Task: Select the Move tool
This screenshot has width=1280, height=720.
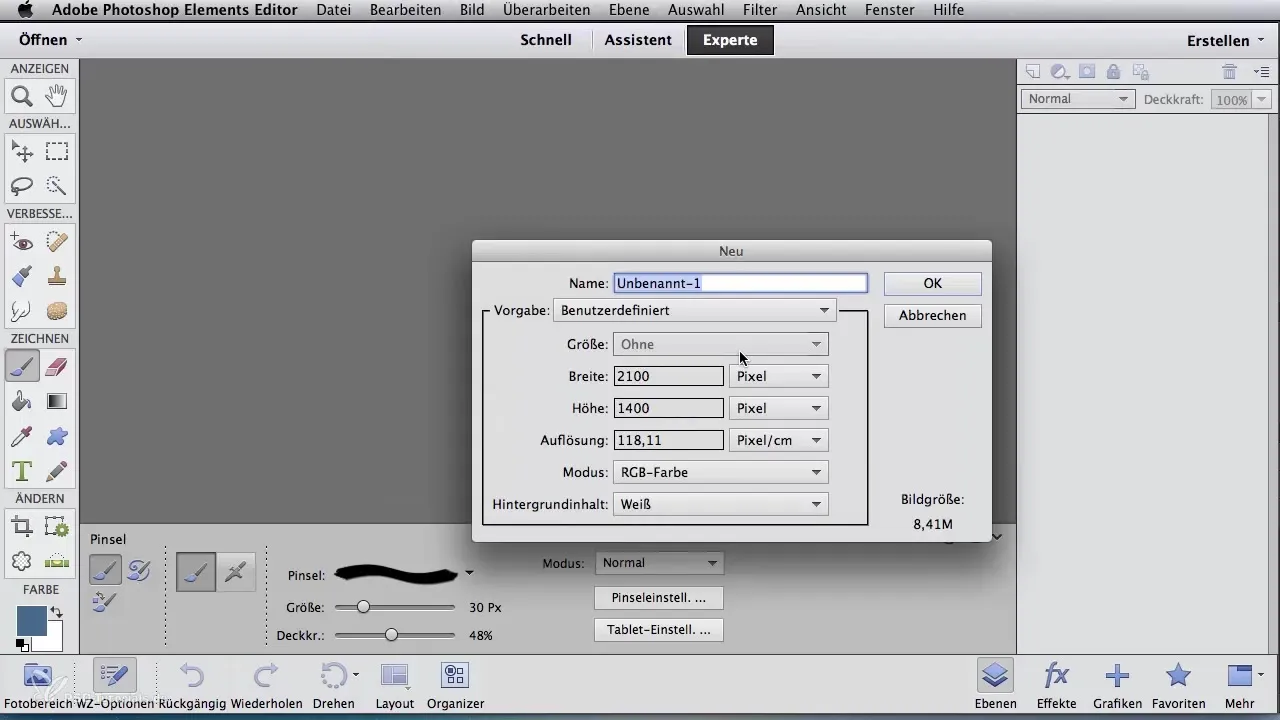Action: pos(22,152)
